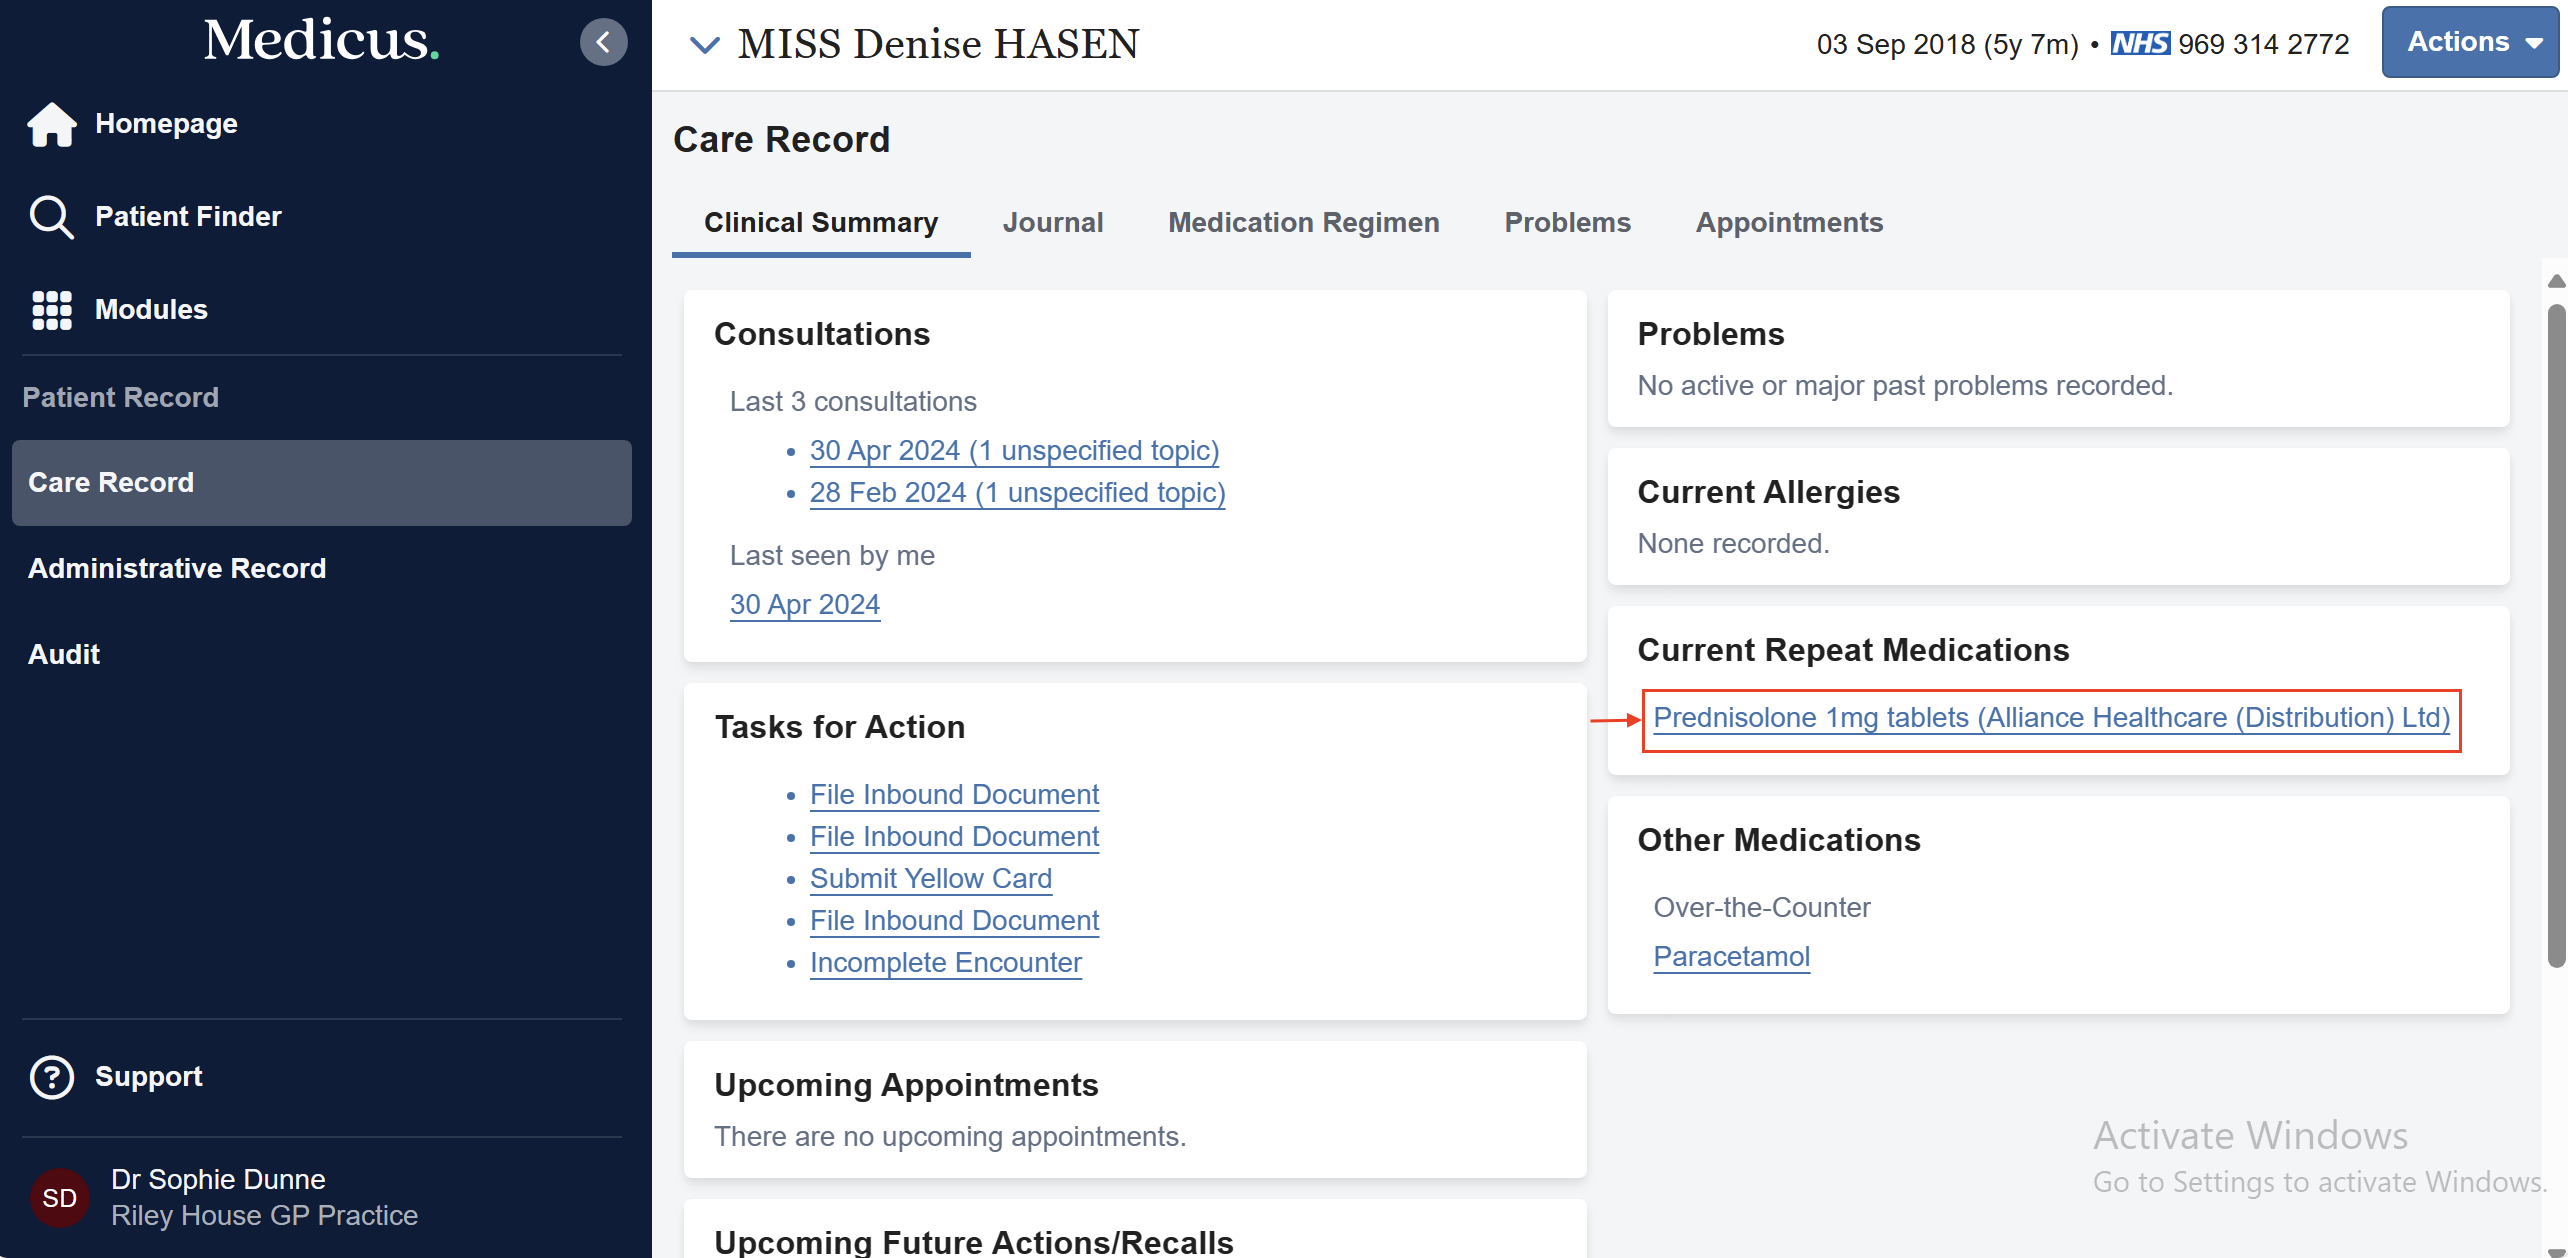Open the Submit Yellow Card task
Image resolution: width=2568 pixels, height=1258 pixels.
[930, 878]
